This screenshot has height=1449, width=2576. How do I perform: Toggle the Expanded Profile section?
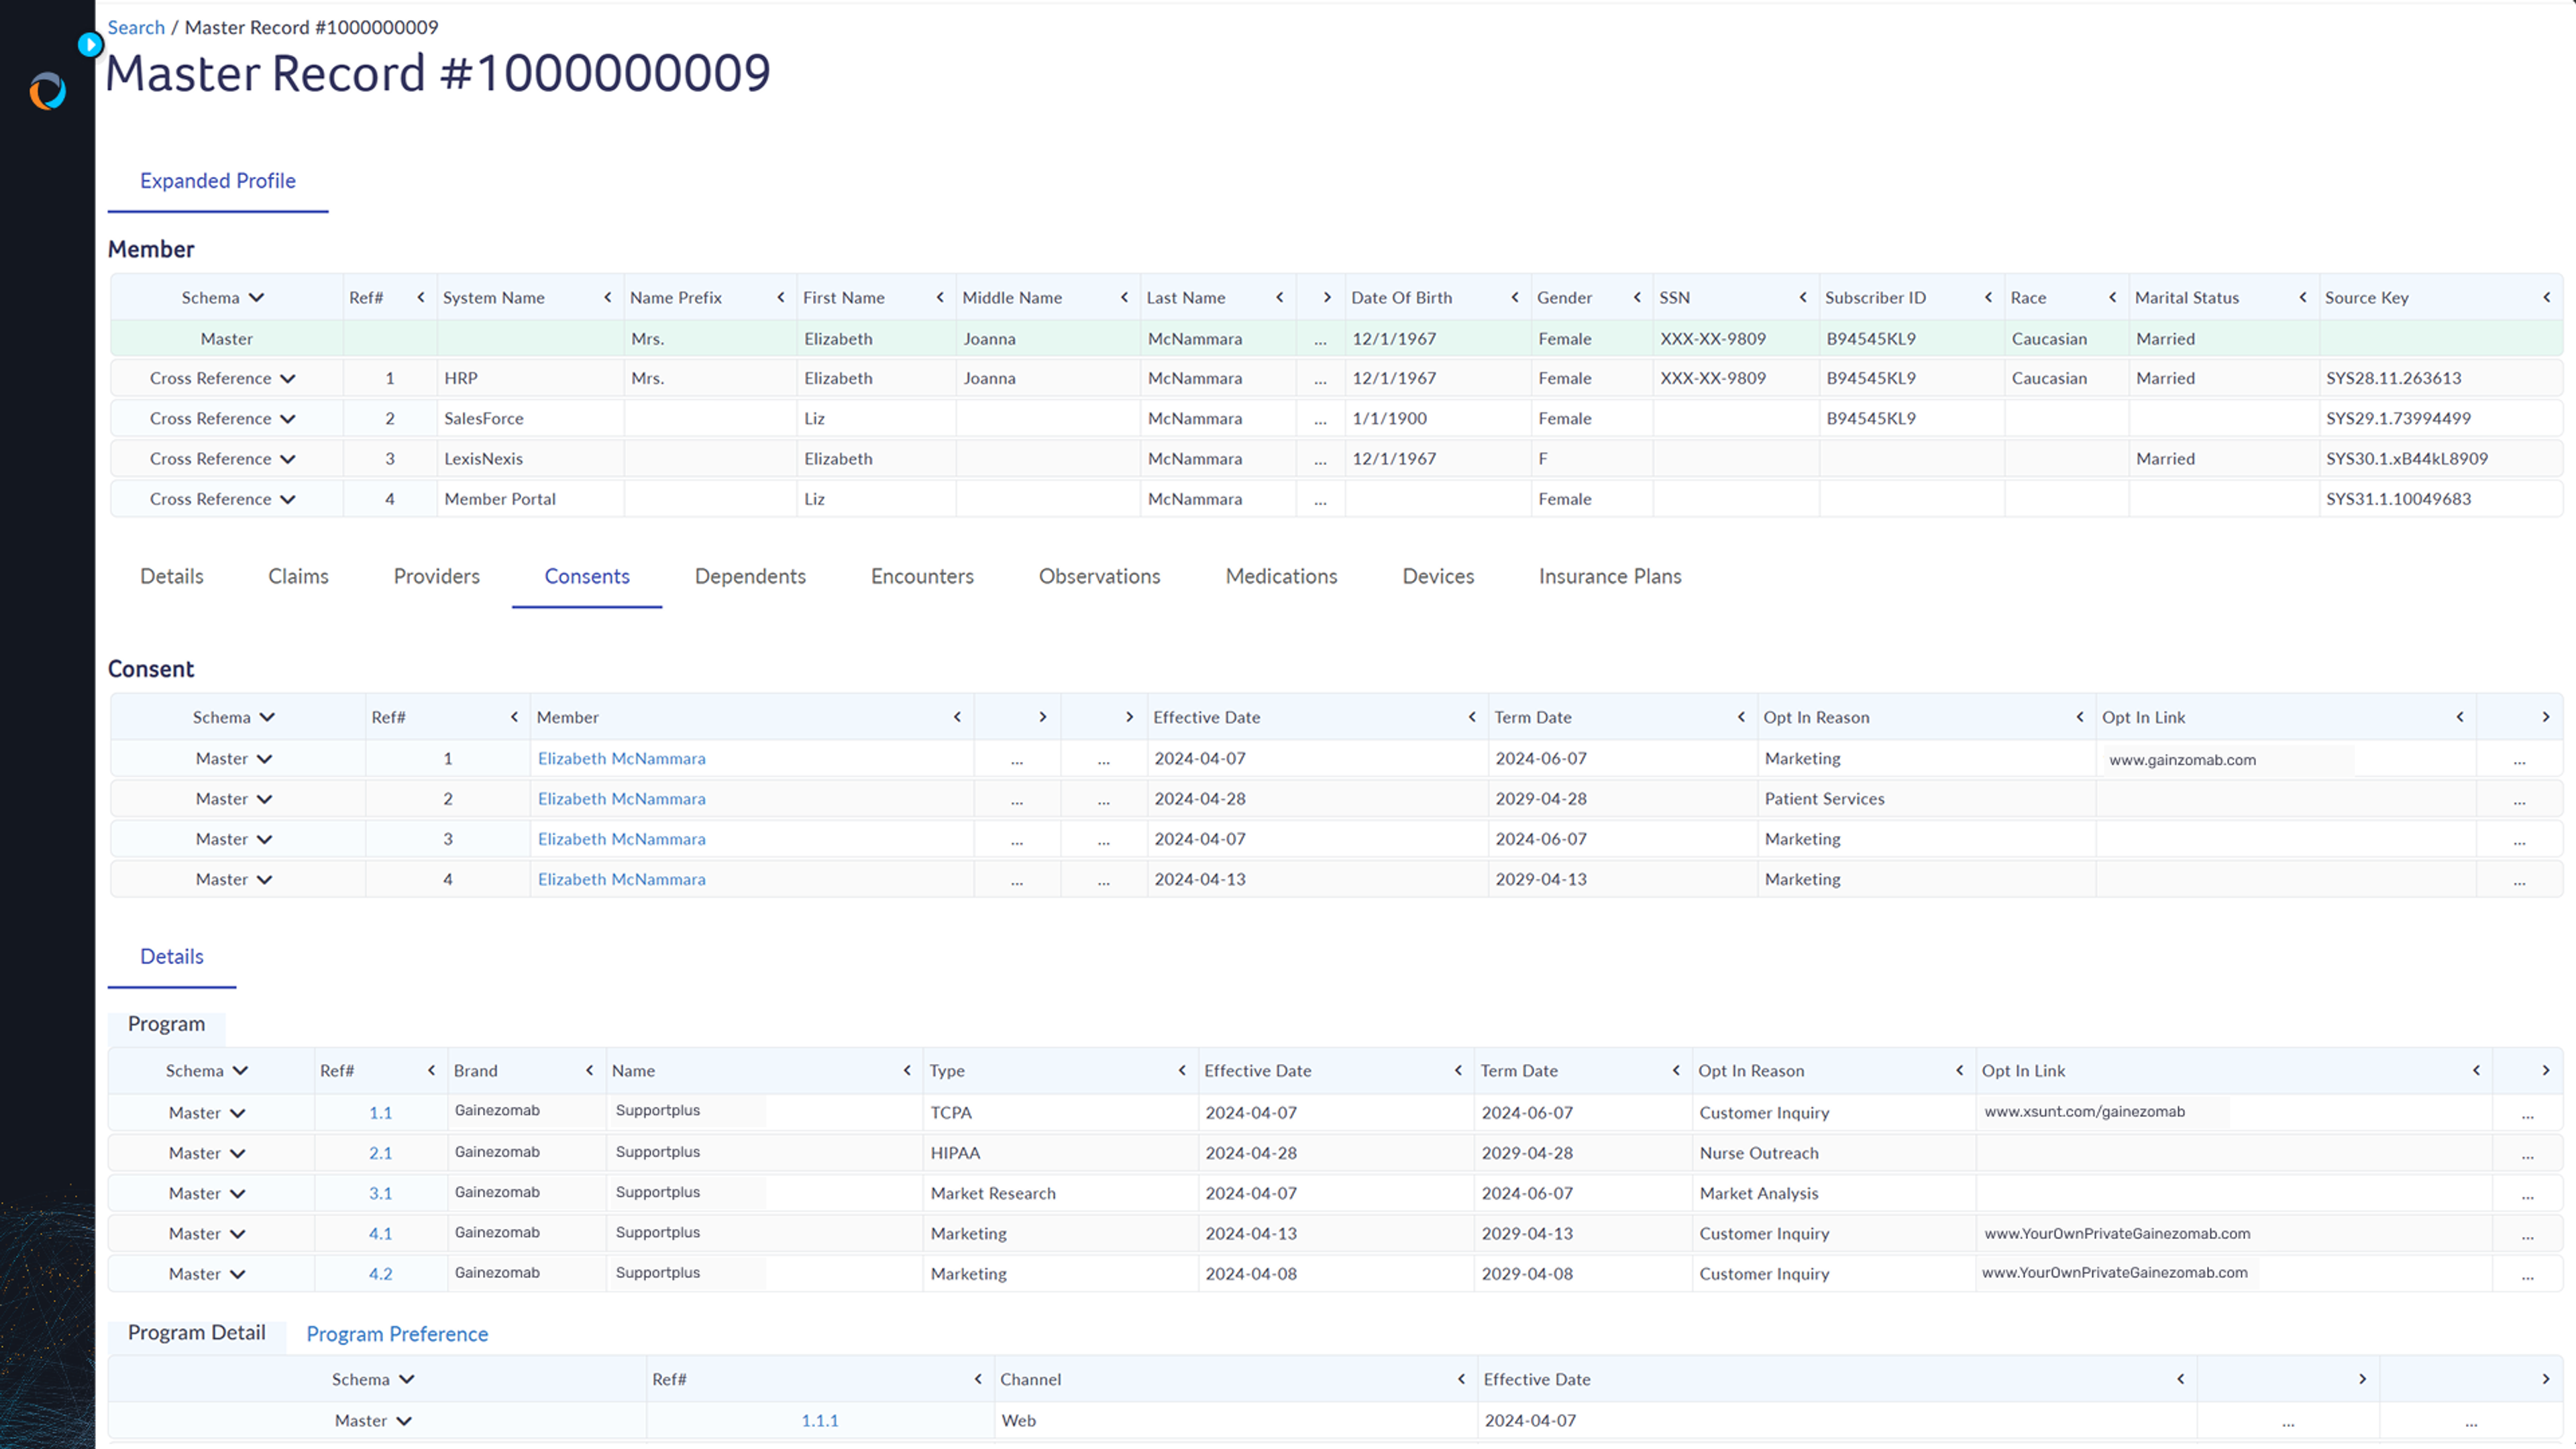[x=216, y=178]
